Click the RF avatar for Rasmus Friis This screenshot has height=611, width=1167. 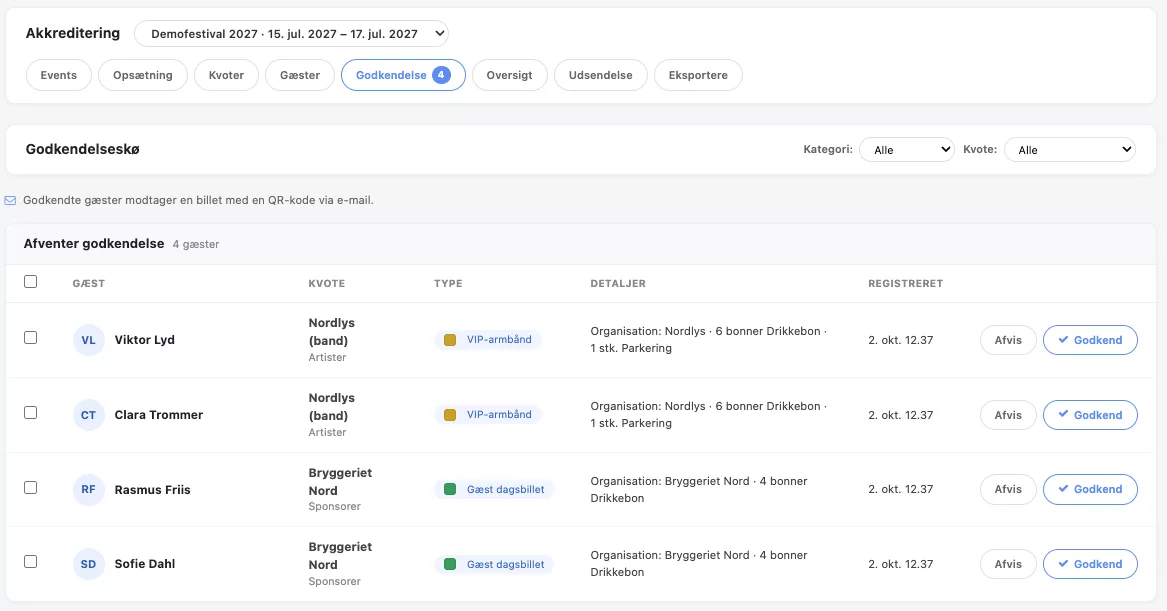89,490
